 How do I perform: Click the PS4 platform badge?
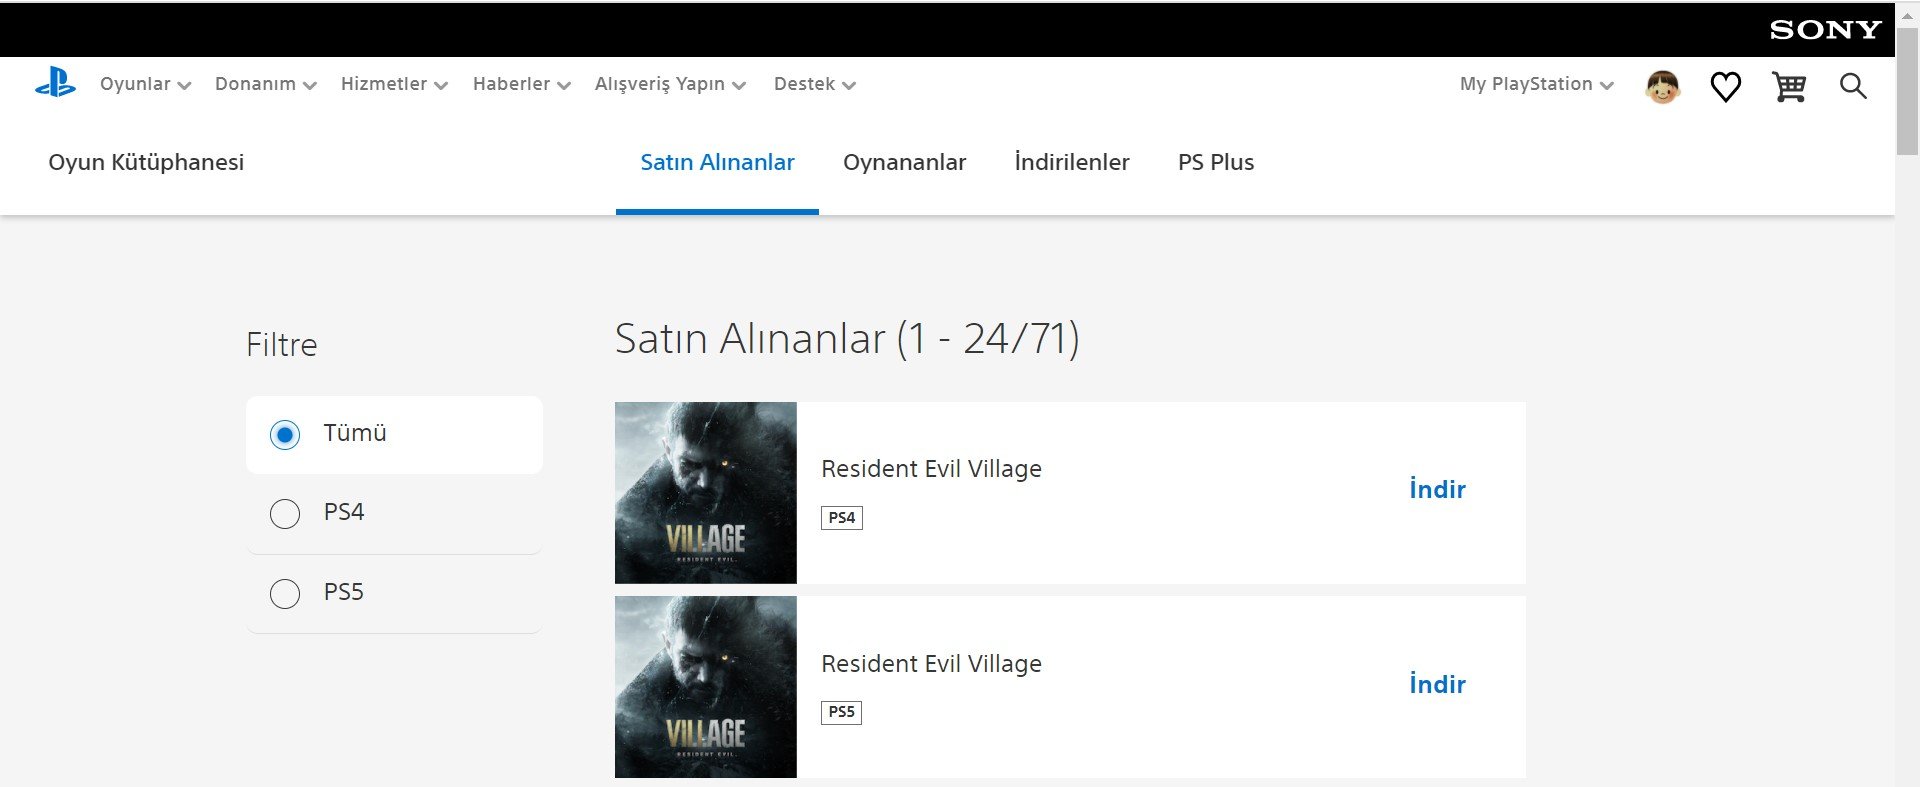coord(842,518)
